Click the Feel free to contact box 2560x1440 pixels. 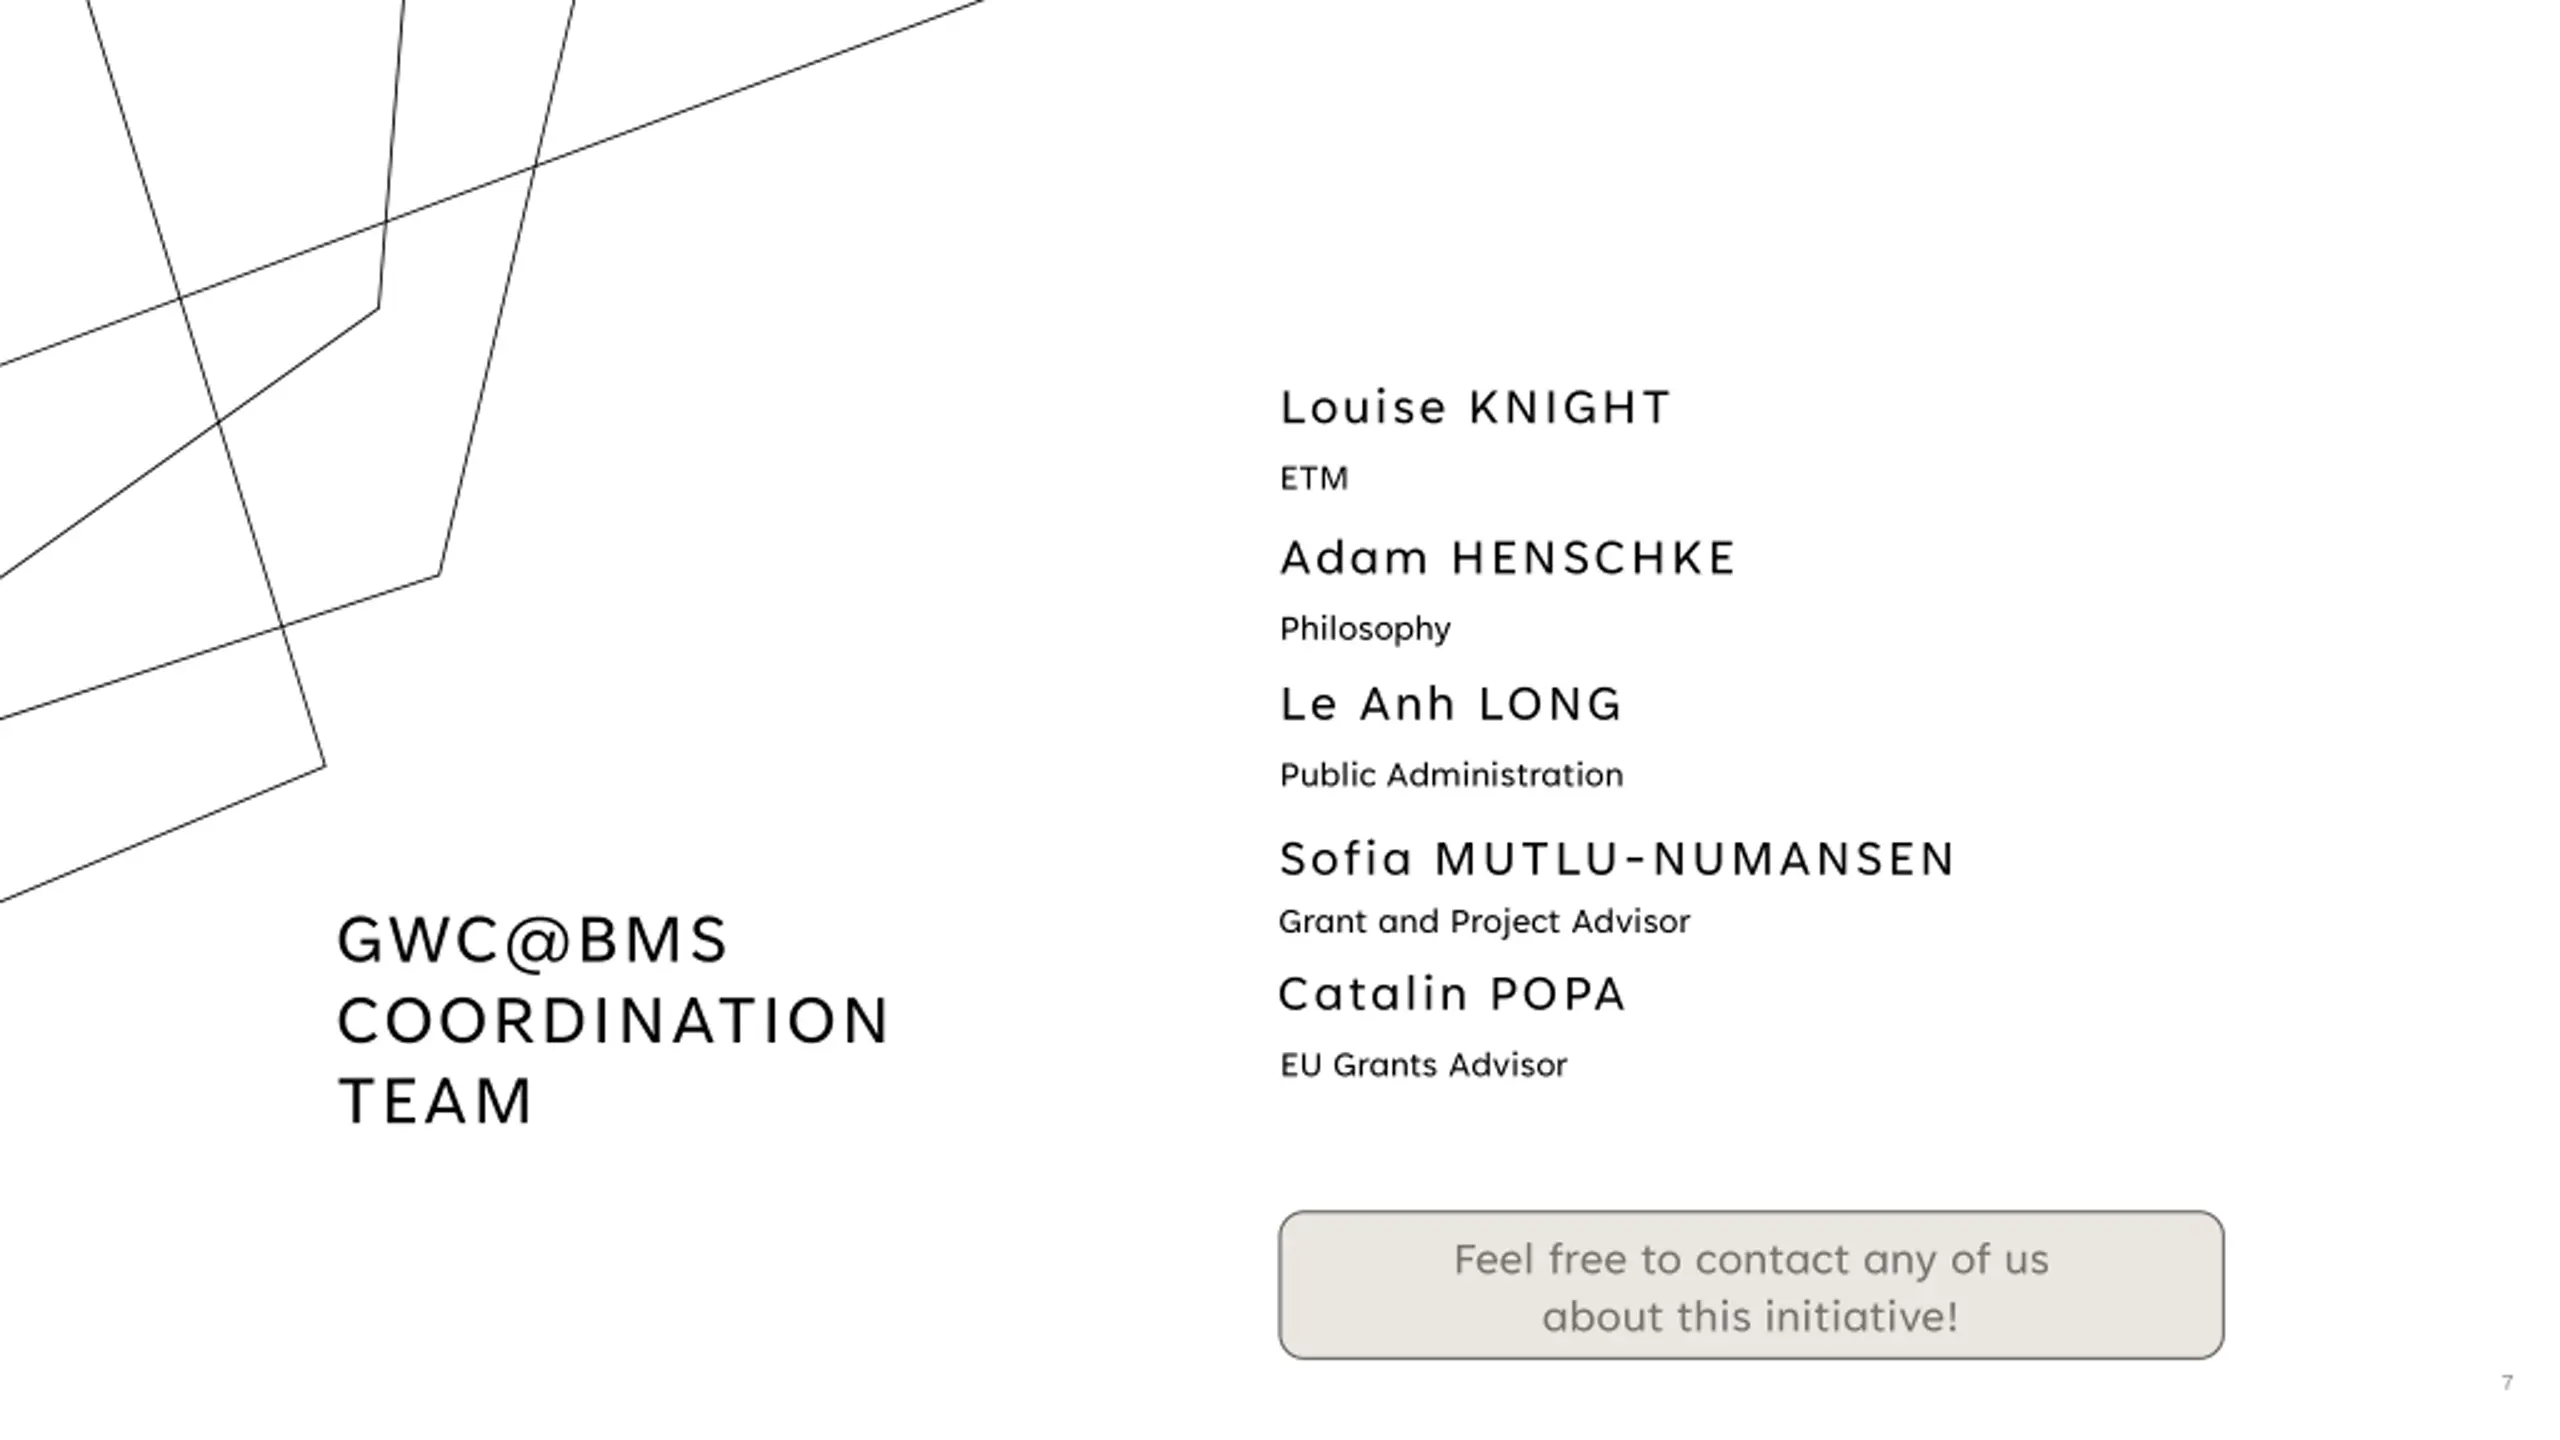tap(1751, 1285)
